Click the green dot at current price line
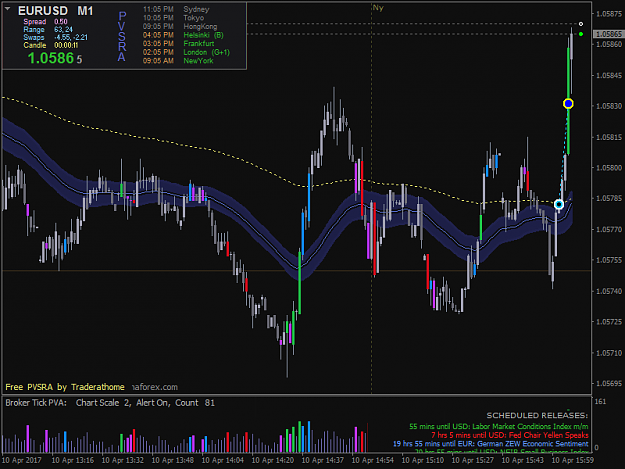The width and height of the screenshot is (625, 469). click(581, 34)
